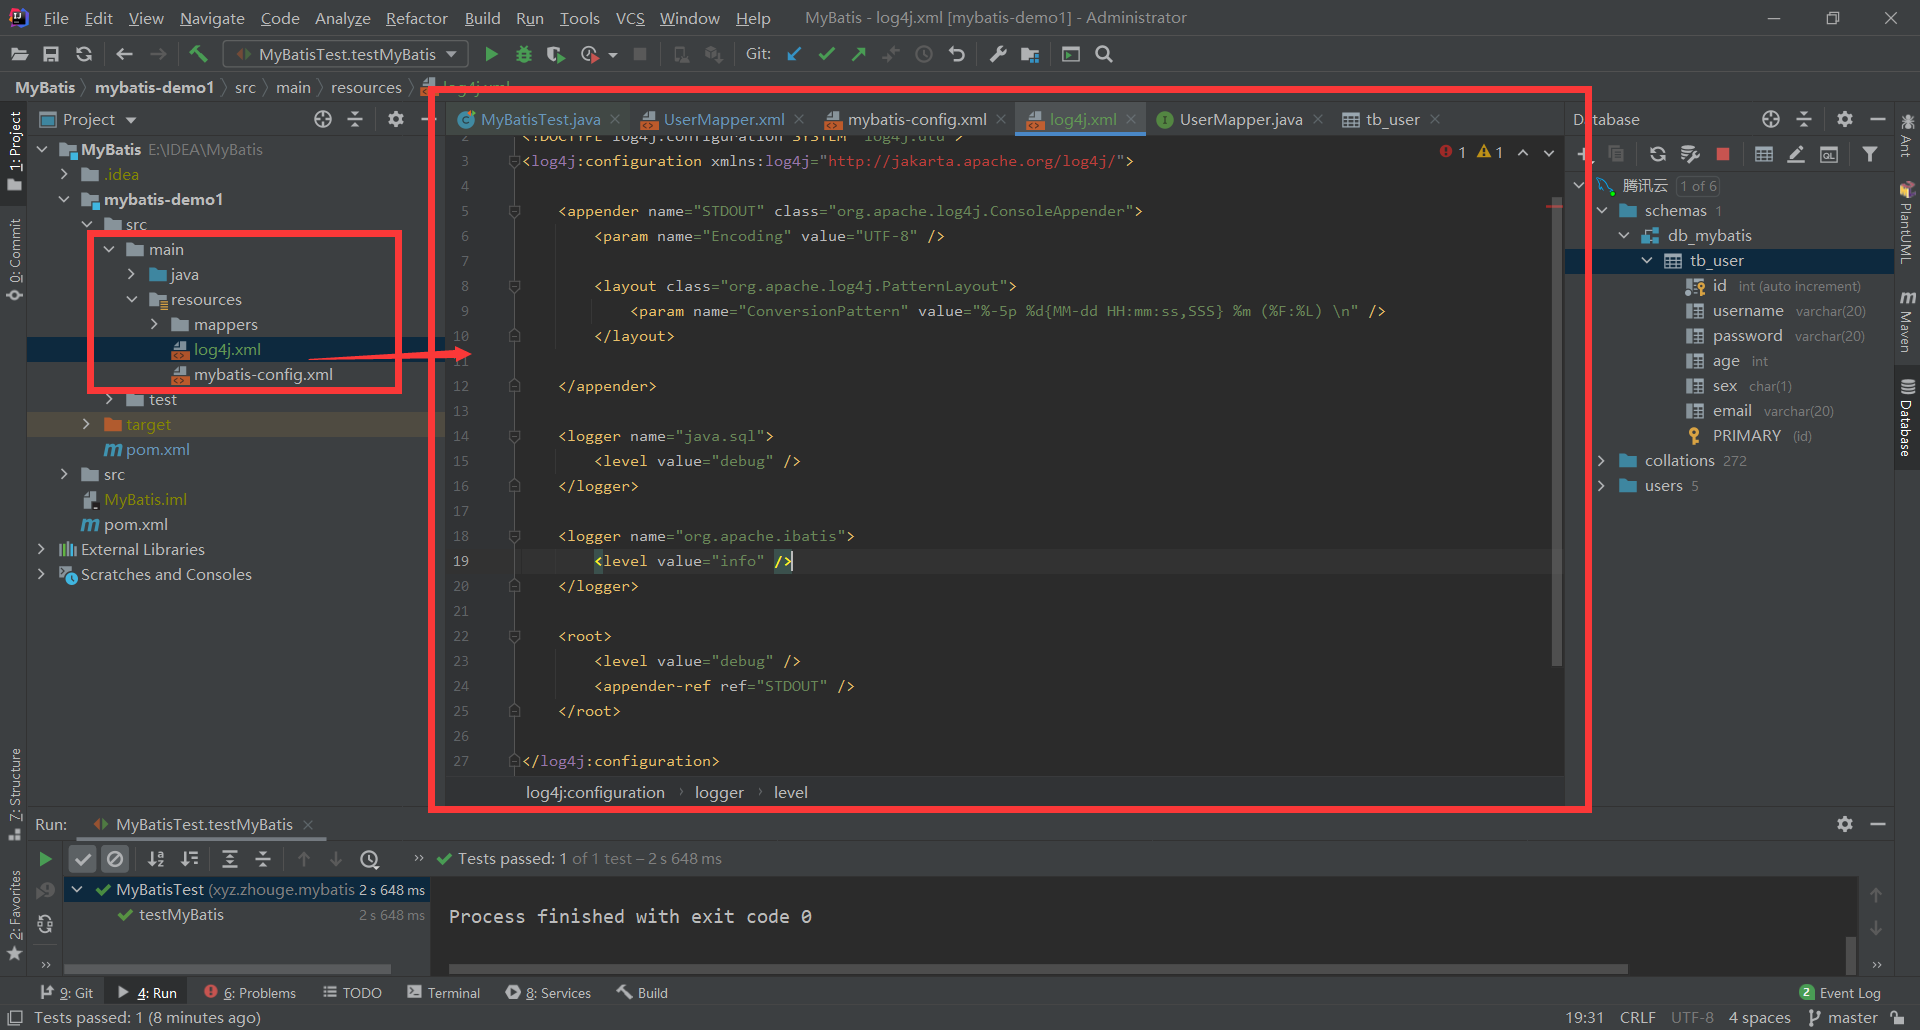Screen dimensions: 1920x1030
Task: Click the Open folder icon in main toolbar
Action: (x=19, y=54)
